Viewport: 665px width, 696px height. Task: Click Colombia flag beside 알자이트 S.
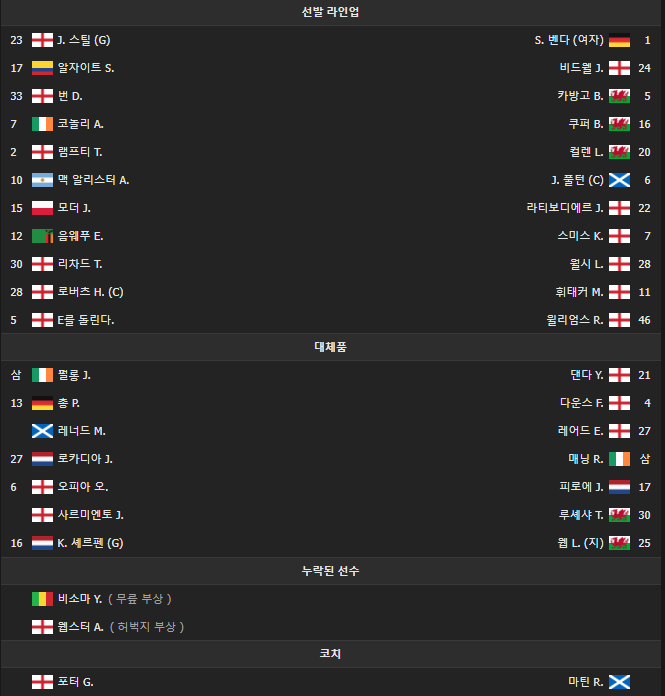point(42,68)
